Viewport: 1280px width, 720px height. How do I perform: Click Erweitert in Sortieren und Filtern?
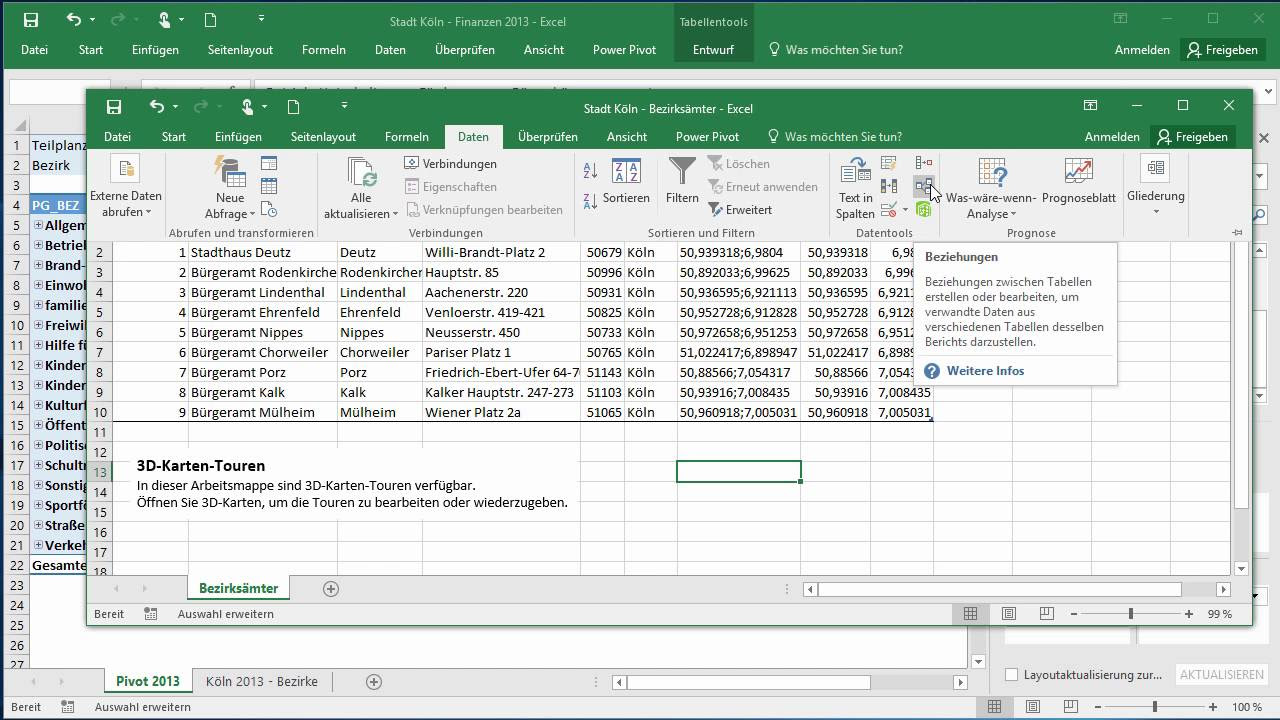740,210
